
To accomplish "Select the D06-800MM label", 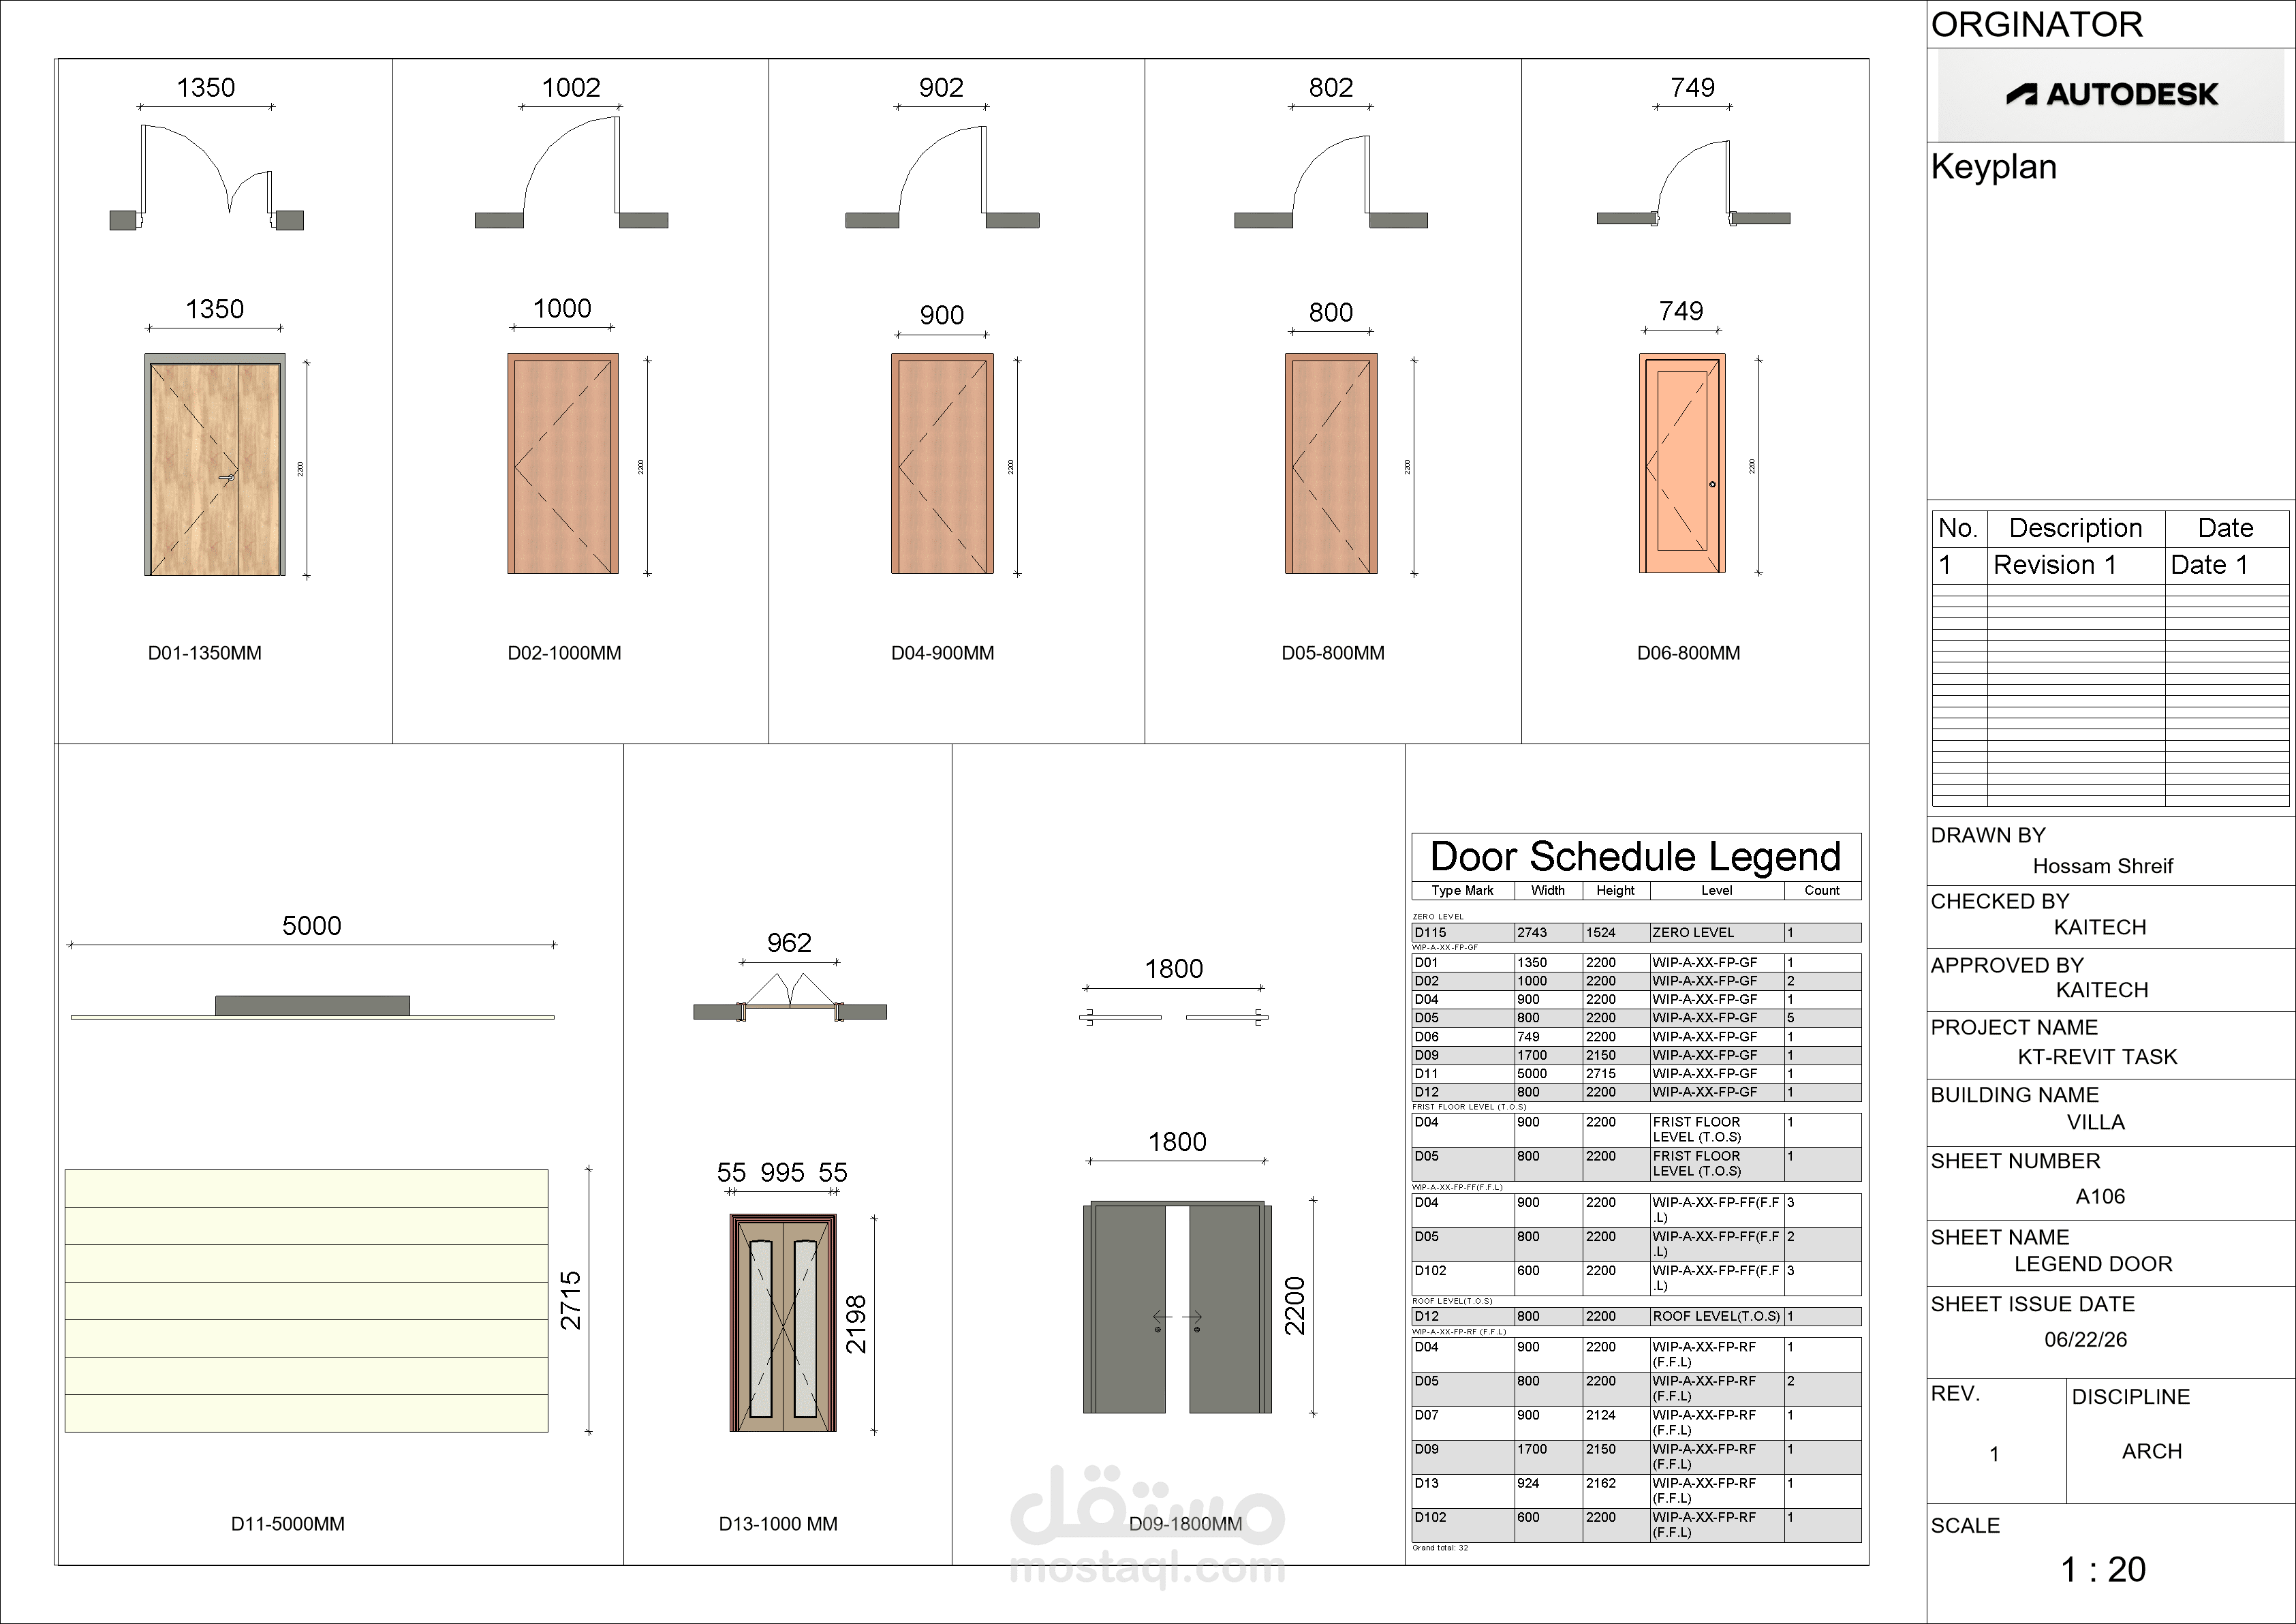I will (1688, 653).
